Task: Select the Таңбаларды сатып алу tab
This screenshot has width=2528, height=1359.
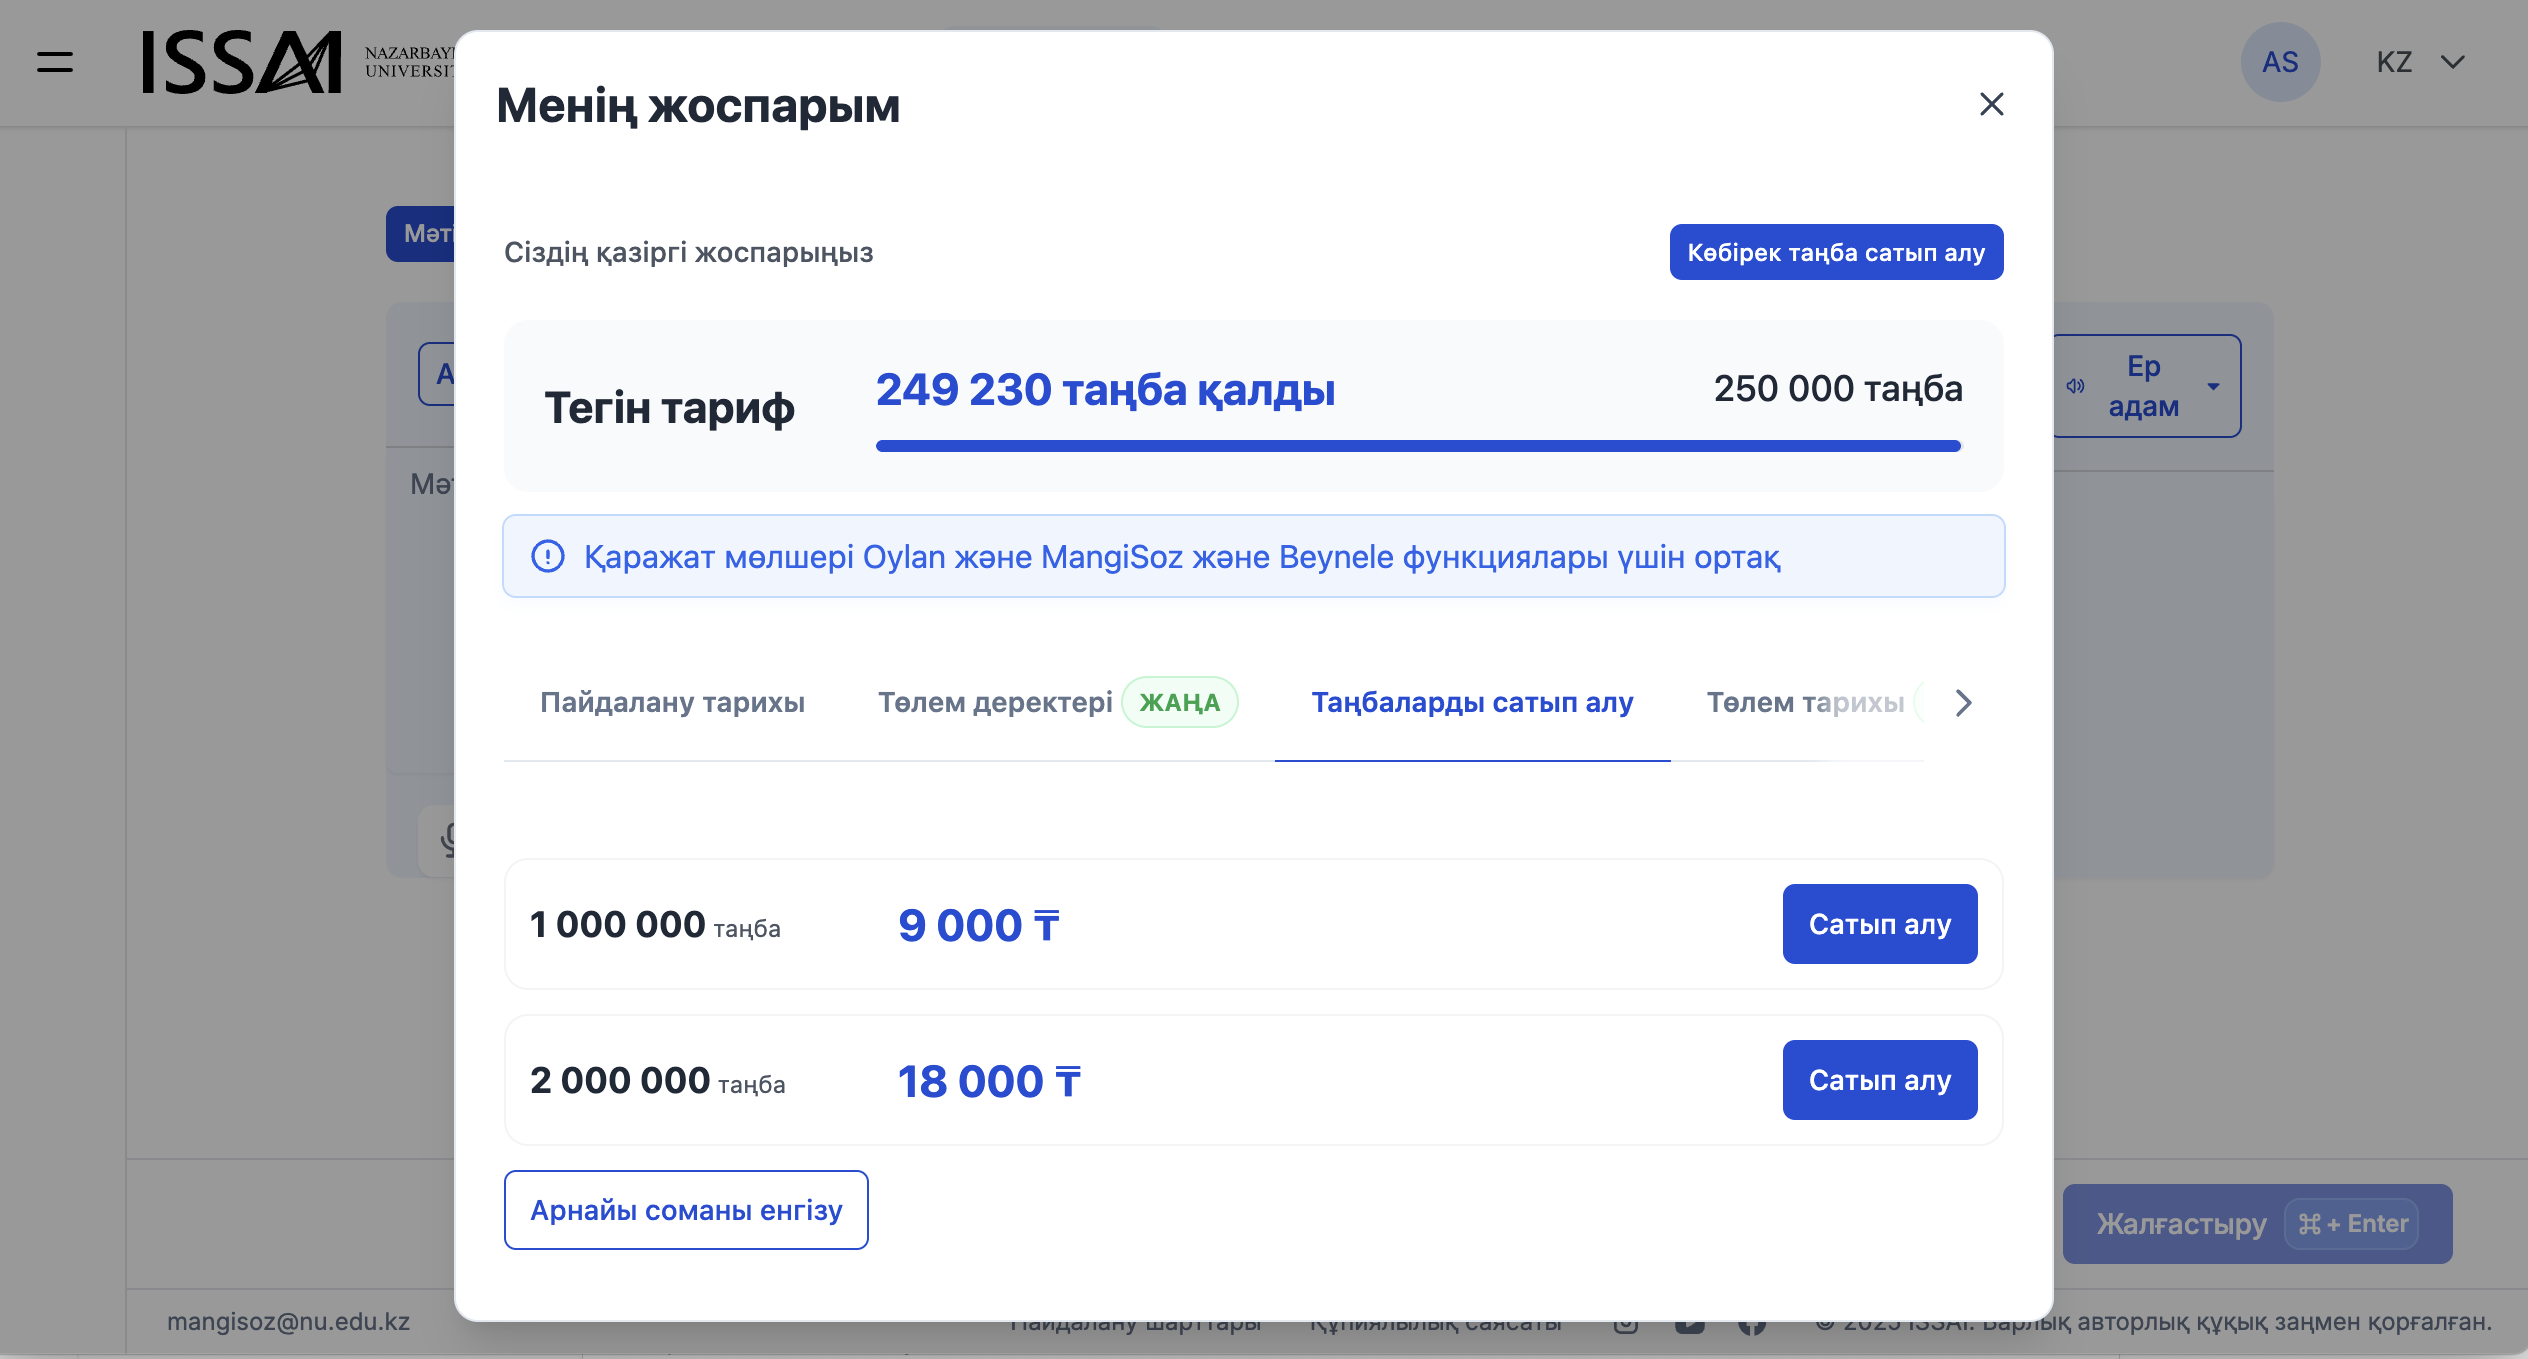Action: click(1472, 702)
